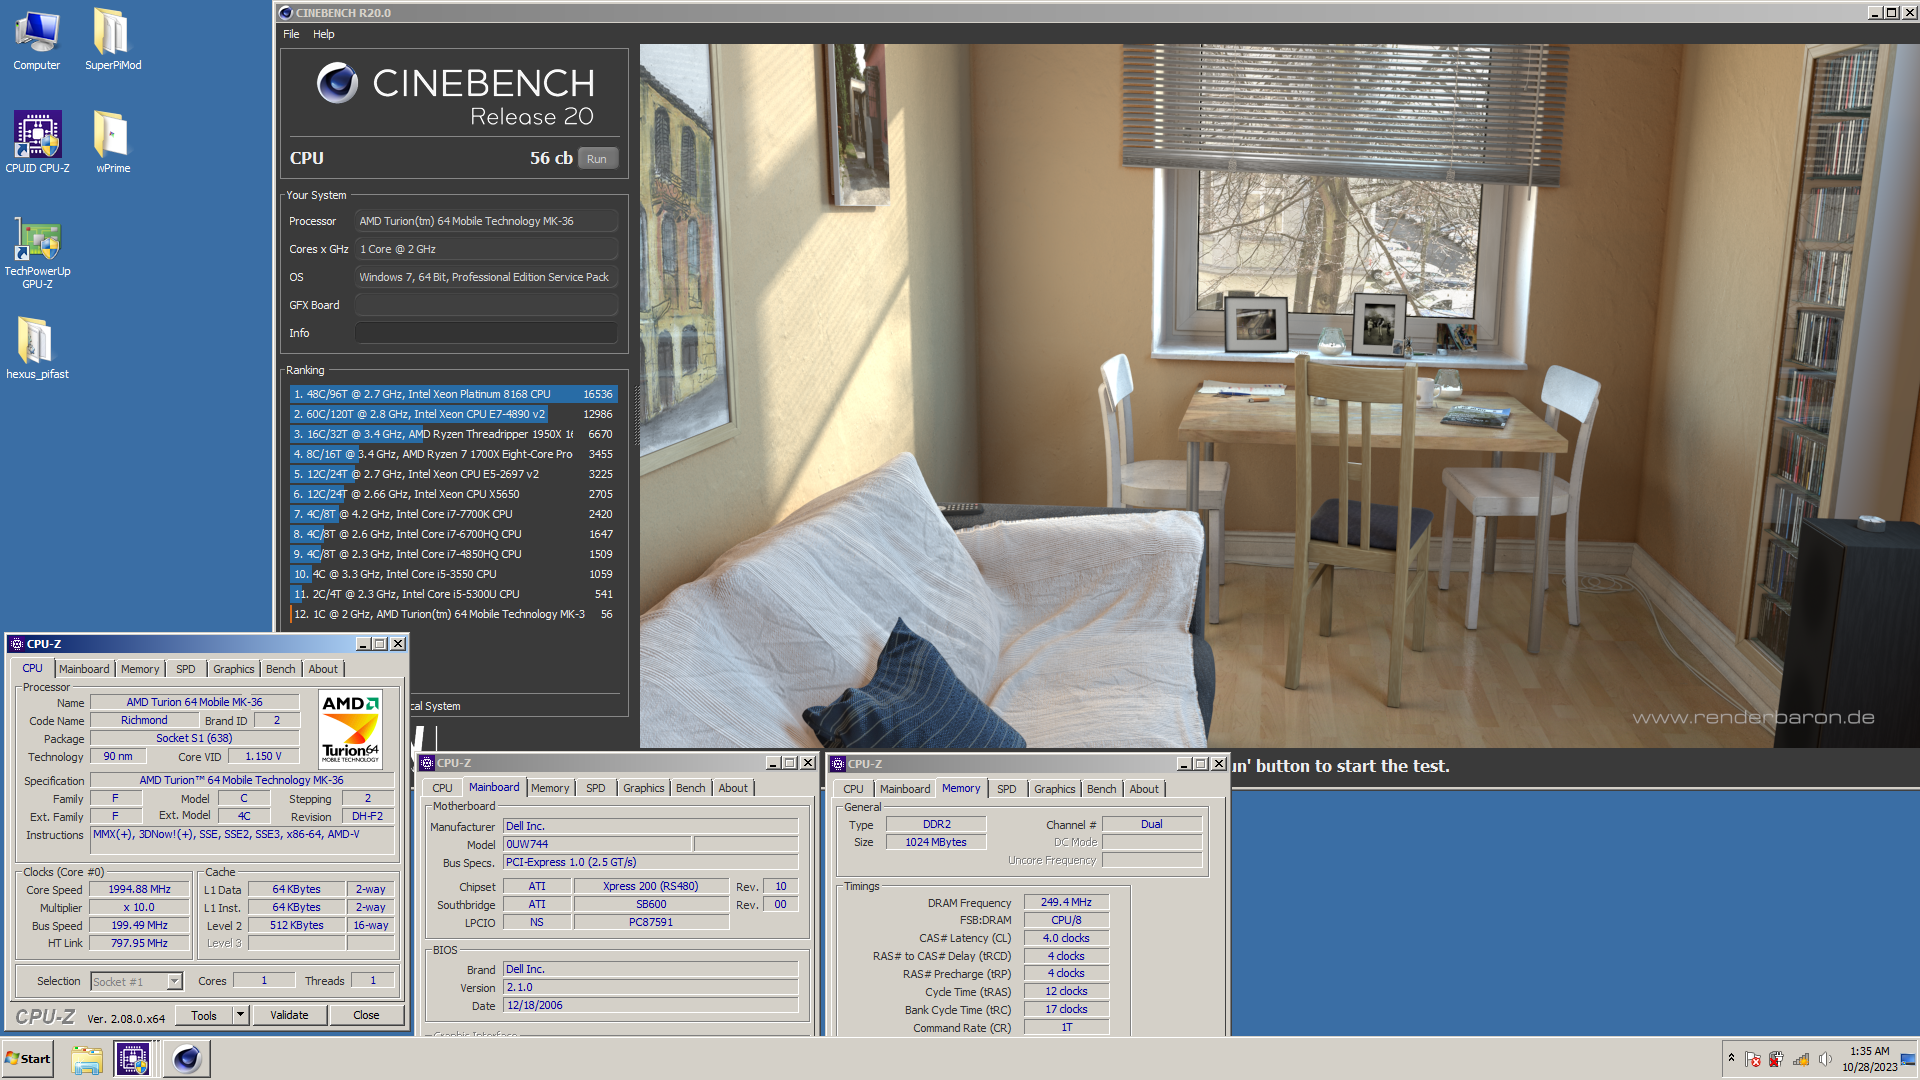Switch to the Memory tab in left CPU-Z
The width and height of the screenshot is (1920, 1080).
[x=140, y=669]
